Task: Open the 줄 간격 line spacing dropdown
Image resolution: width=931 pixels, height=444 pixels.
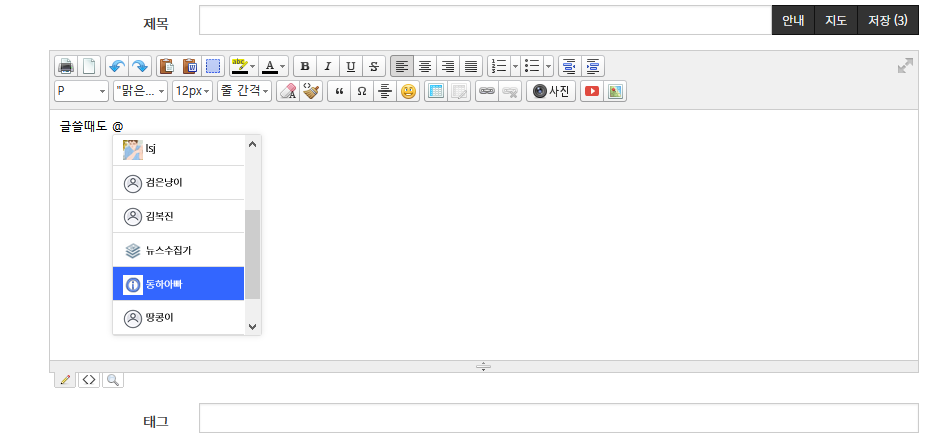Action: [x=244, y=91]
